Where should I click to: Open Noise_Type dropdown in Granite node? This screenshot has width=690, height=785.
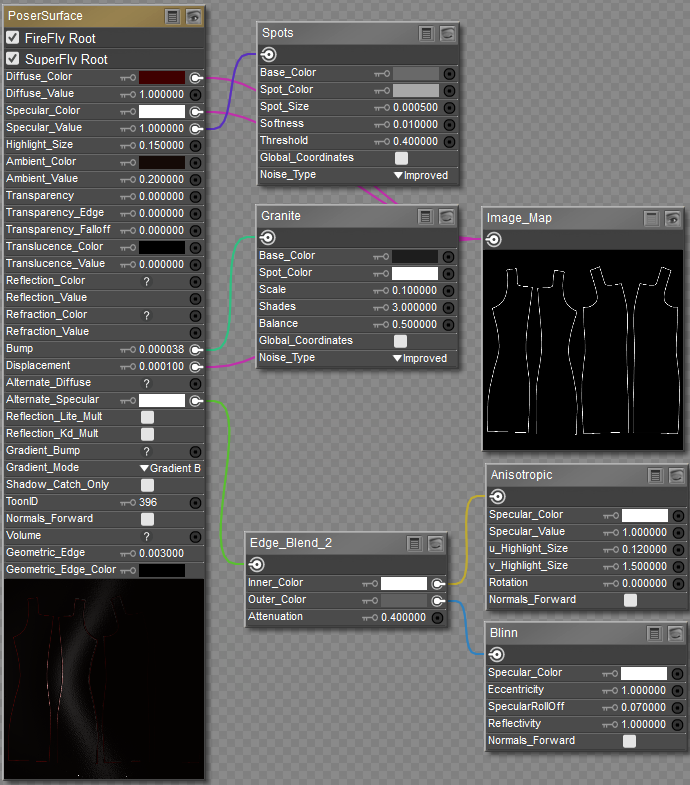click(x=420, y=358)
